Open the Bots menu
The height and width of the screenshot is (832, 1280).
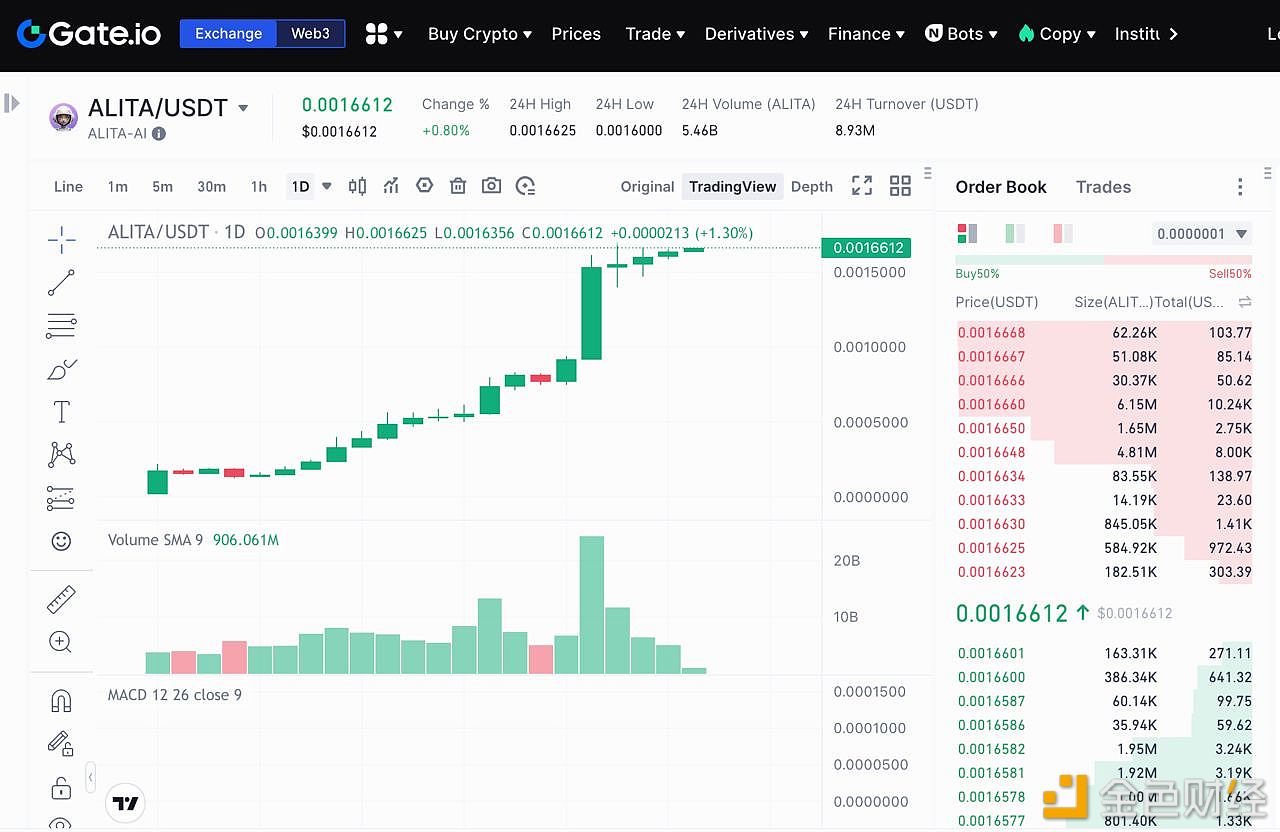tap(961, 34)
